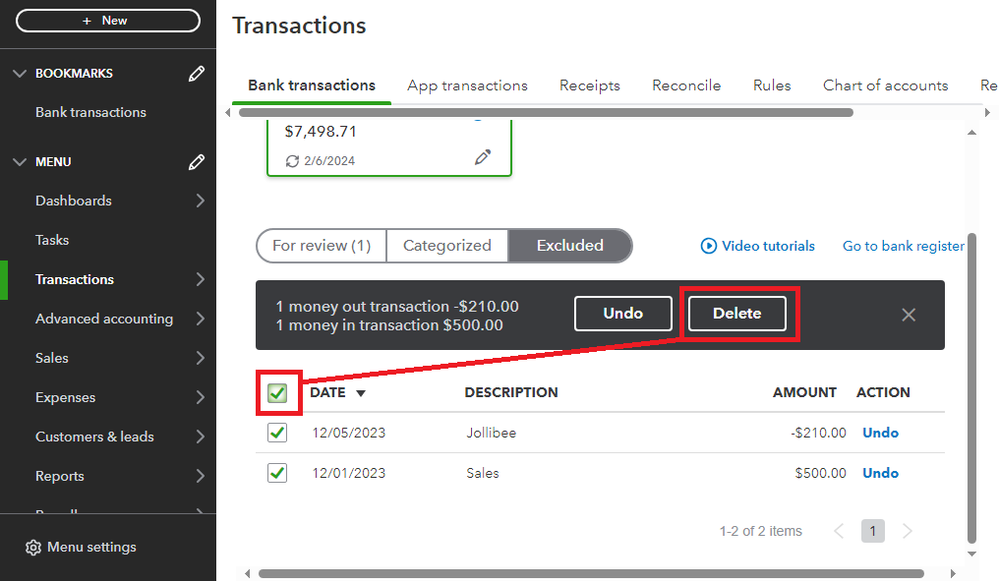Click the vertical scrollbar of transactions pane
This screenshot has height=581, width=999.
coord(972,389)
